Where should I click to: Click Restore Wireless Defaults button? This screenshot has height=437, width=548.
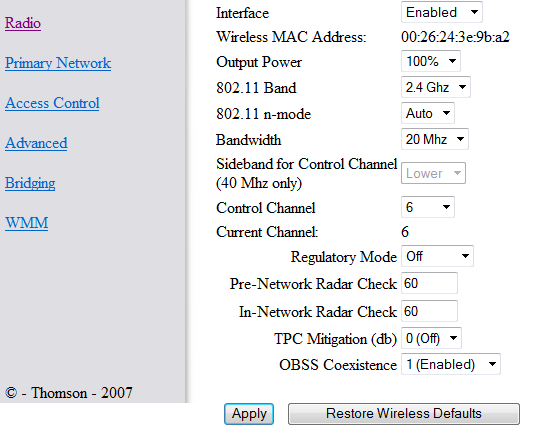pos(404,414)
